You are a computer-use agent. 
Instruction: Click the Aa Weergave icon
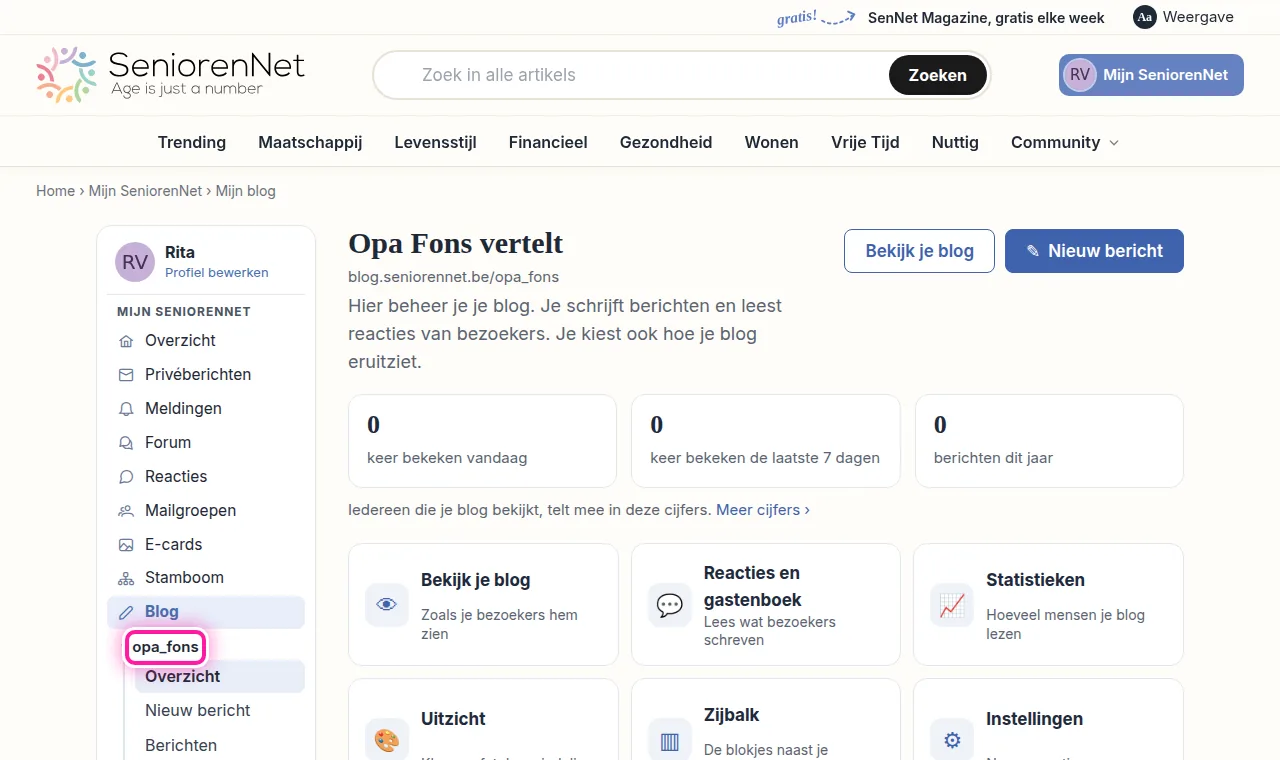(x=1145, y=17)
